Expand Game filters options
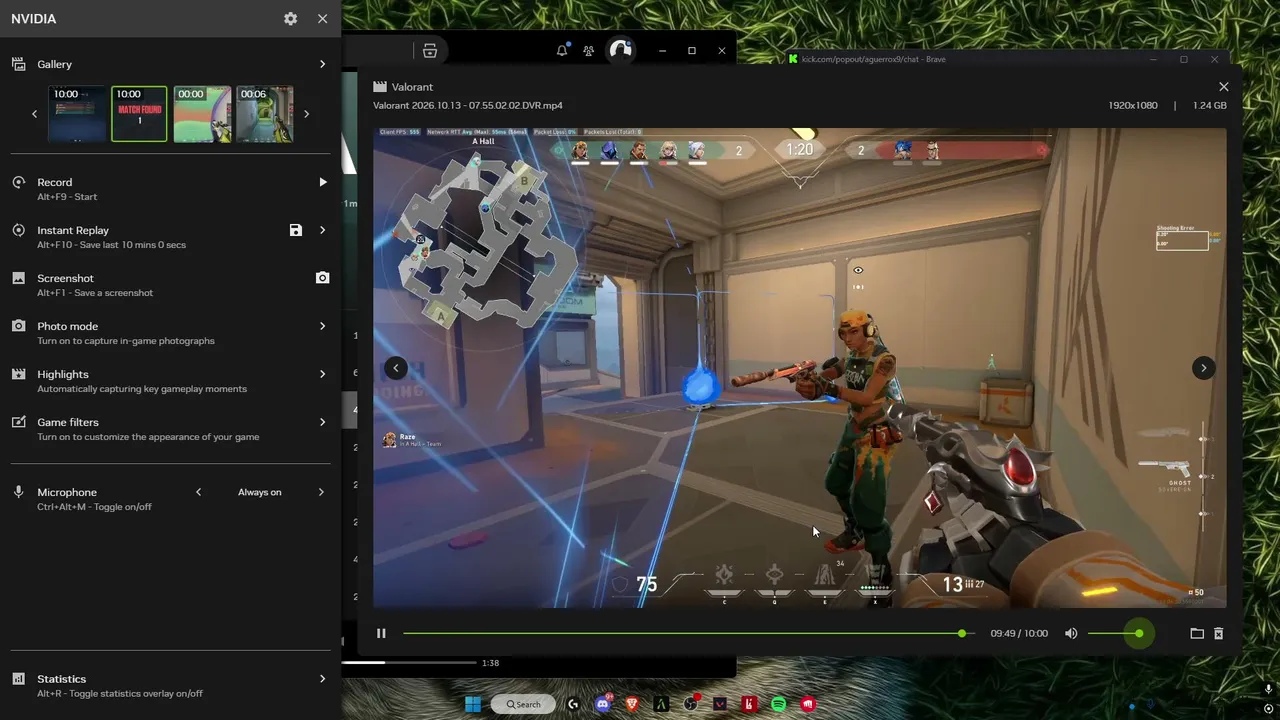The width and height of the screenshot is (1280, 720). (322, 422)
